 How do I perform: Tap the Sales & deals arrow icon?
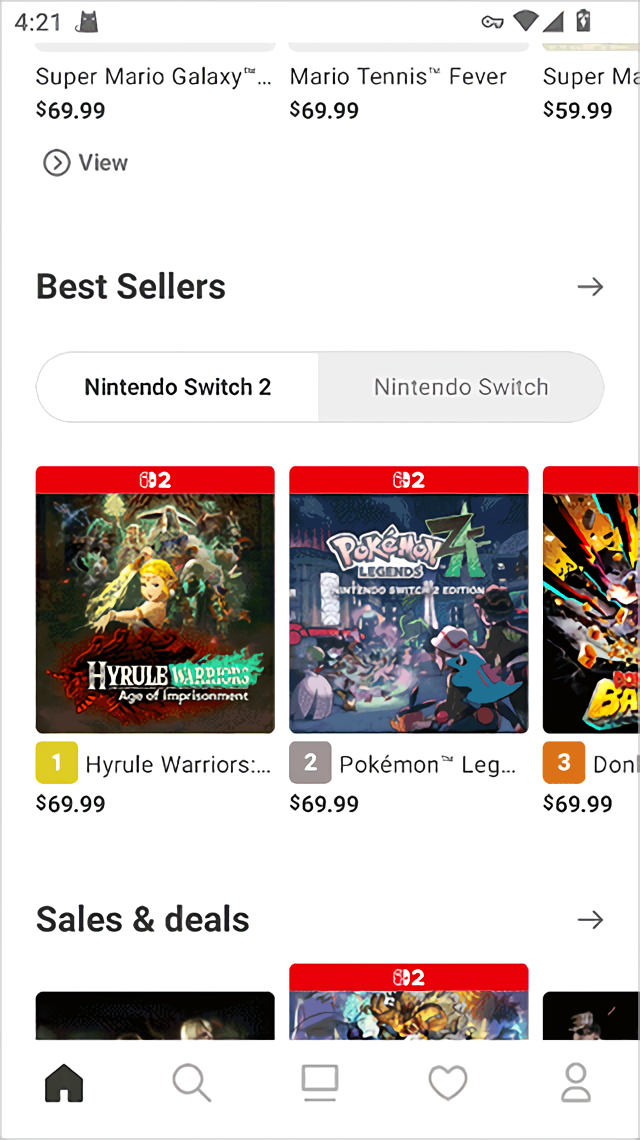591,920
